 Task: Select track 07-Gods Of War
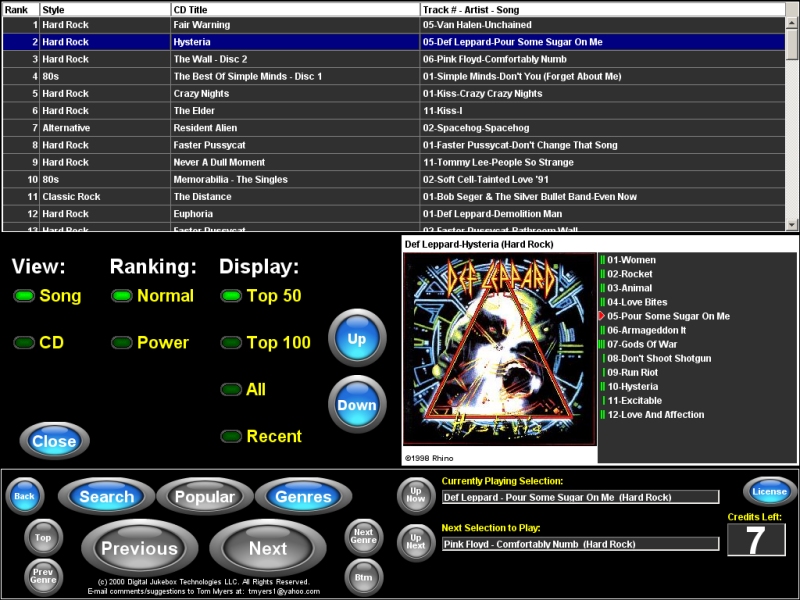click(642, 344)
